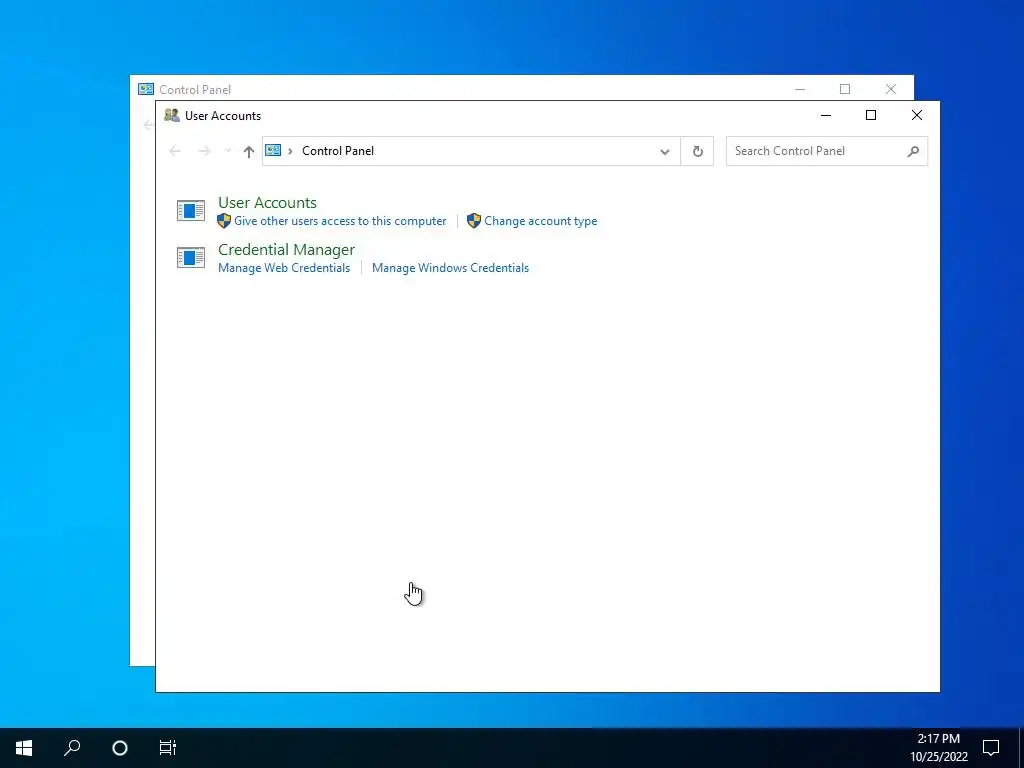Screen dimensions: 1024x768
Task: Click the Credential Manager category icon
Action: pos(191,258)
